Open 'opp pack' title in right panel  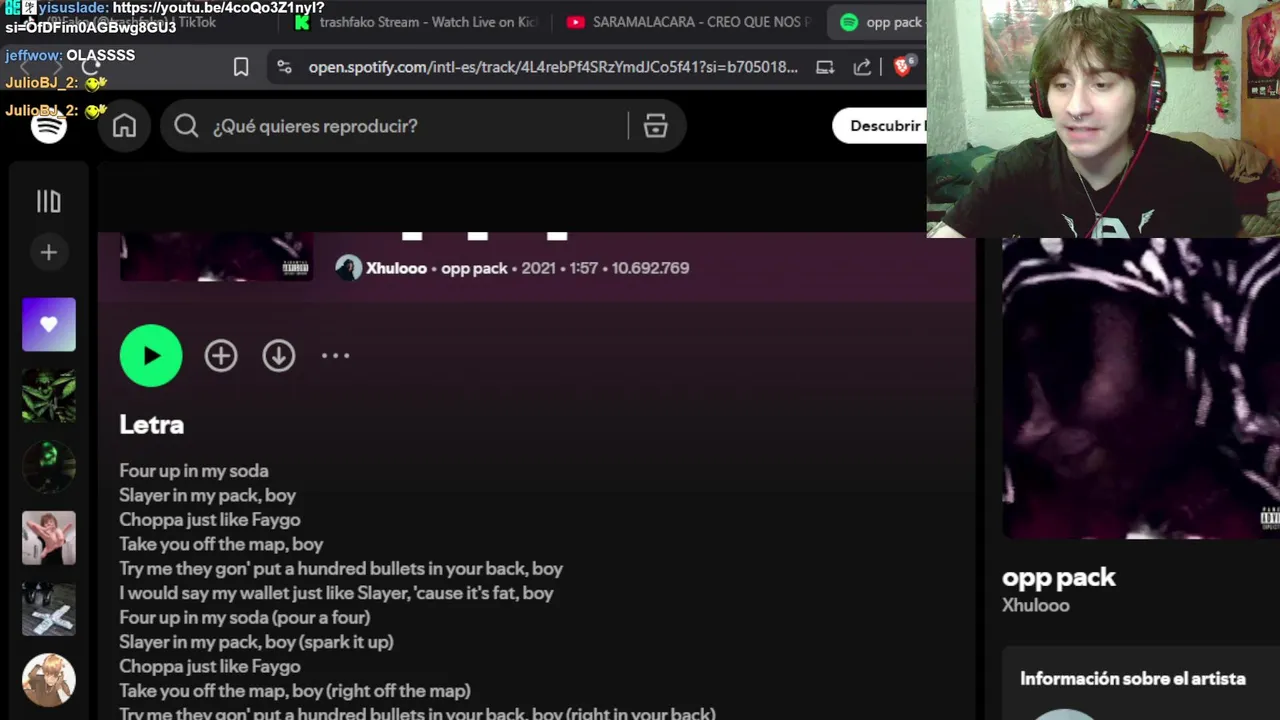click(1058, 577)
